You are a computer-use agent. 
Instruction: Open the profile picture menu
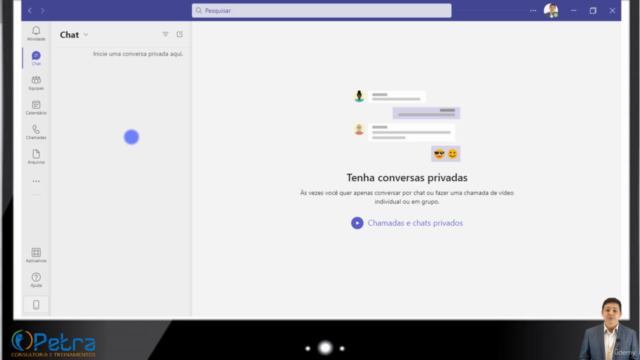pos(551,11)
